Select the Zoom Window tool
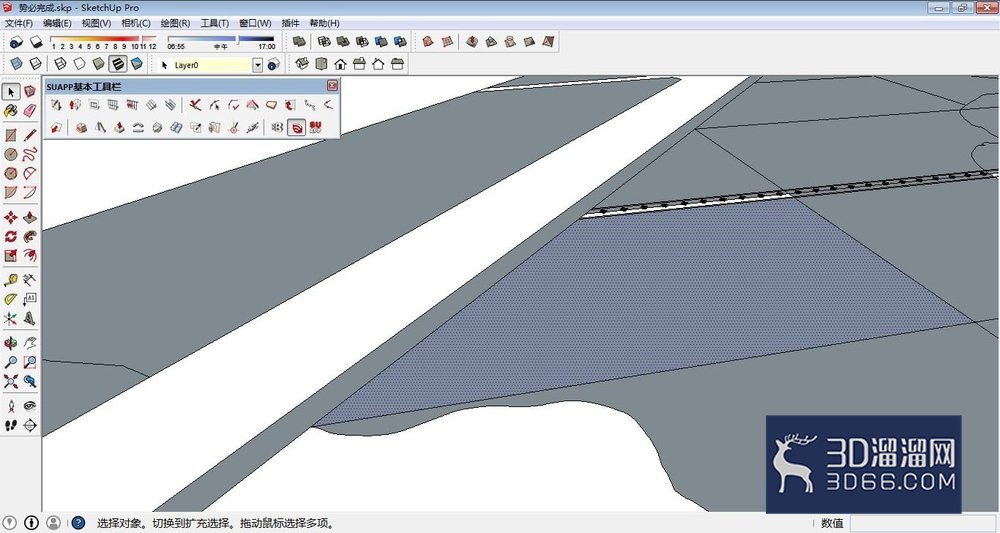Screen dimensions: 1000x533 pos(30,362)
